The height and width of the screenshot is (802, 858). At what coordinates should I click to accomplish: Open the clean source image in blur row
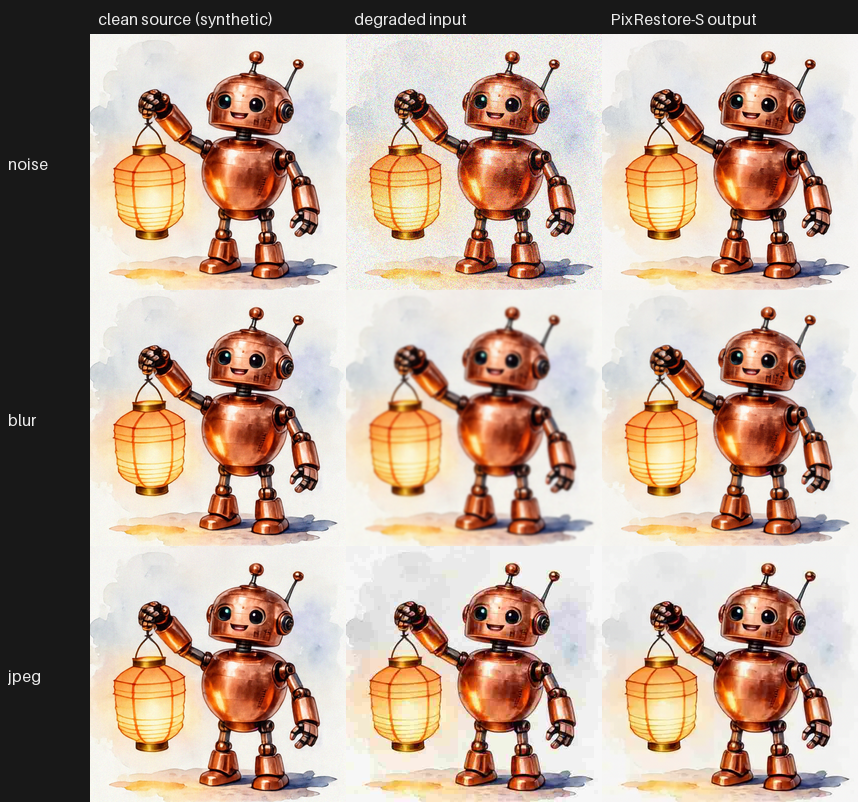point(218,418)
